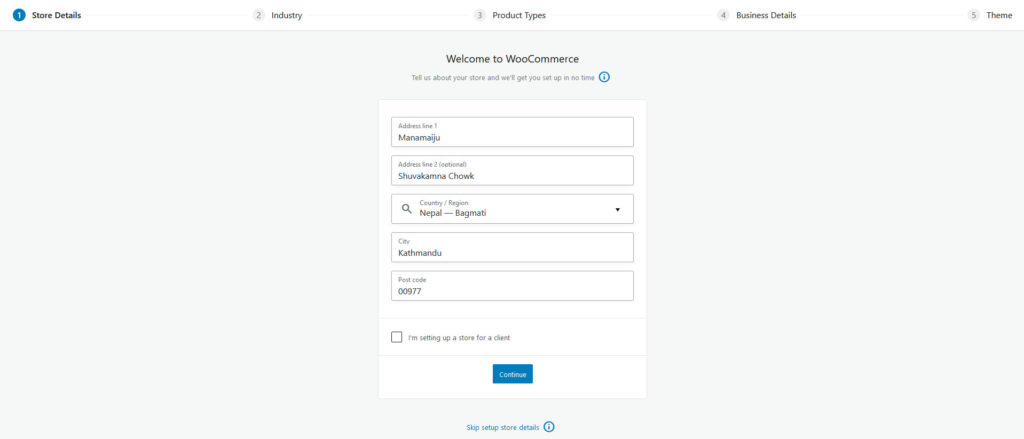Click info icon next to Skip setup link
Image resolution: width=1024 pixels, height=439 pixels.
[x=549, y=427]
